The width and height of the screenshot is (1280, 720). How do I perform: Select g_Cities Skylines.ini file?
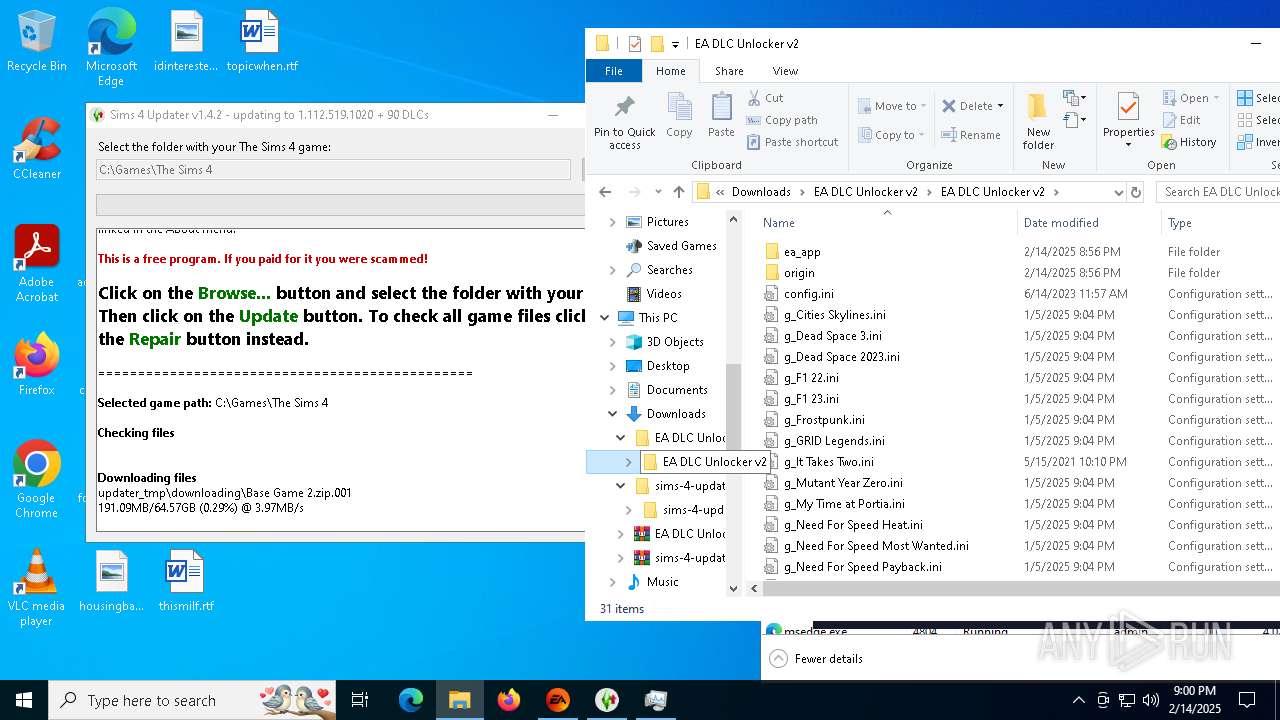[834, 315]
